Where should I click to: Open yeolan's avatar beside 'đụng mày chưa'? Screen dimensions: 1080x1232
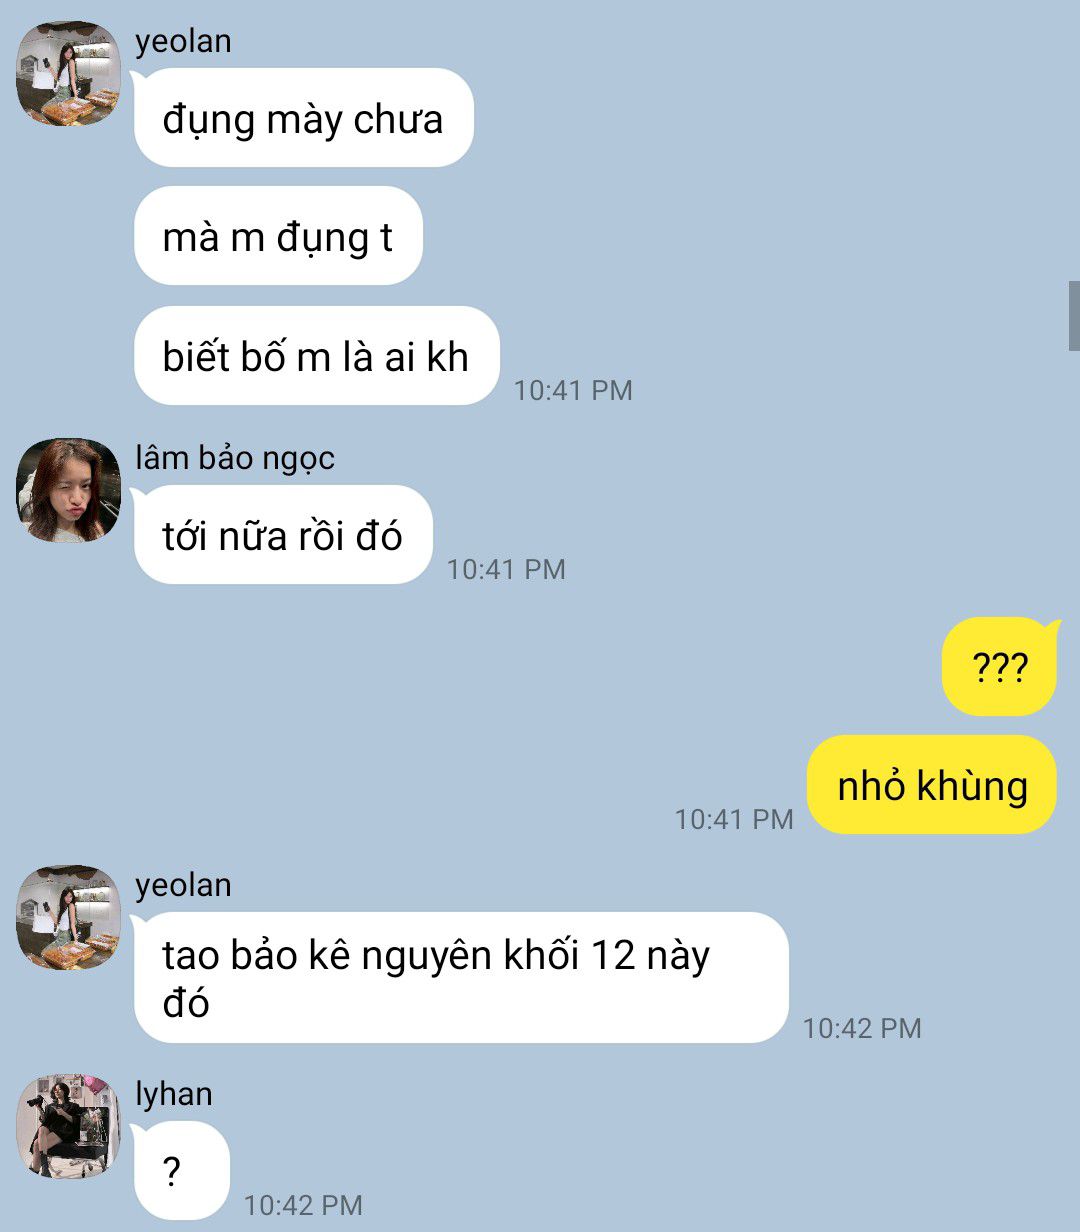[68, 74]
